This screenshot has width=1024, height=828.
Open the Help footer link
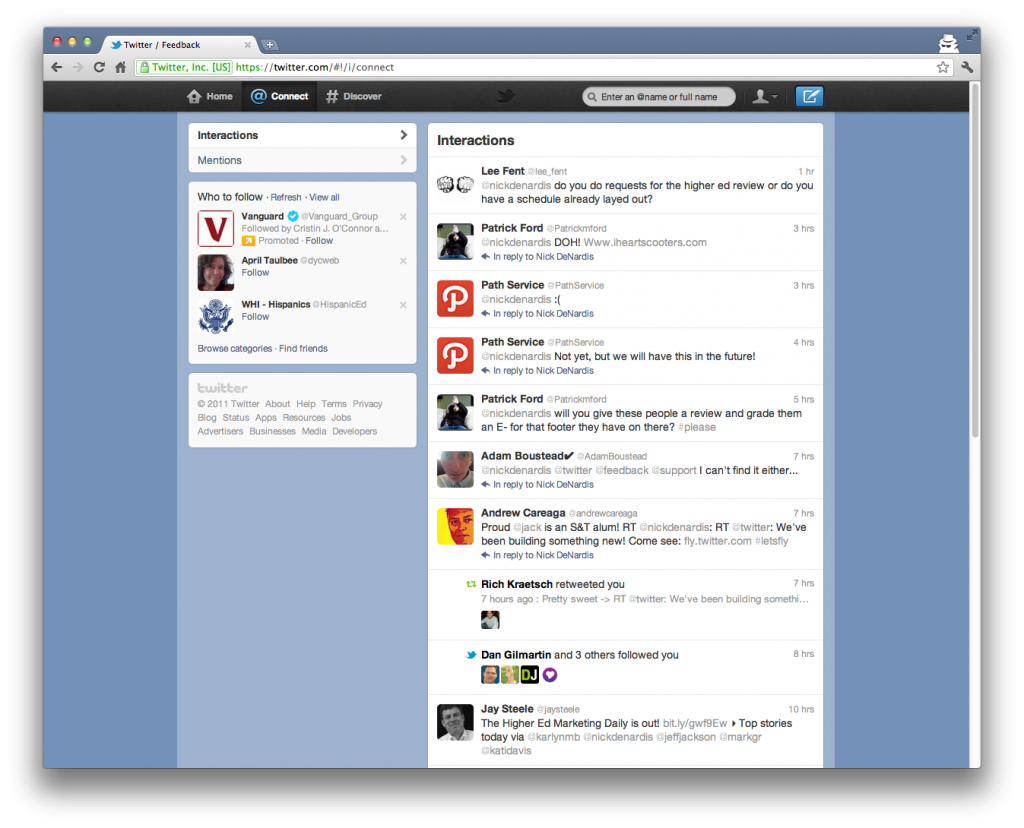click(x=306, y=404)
